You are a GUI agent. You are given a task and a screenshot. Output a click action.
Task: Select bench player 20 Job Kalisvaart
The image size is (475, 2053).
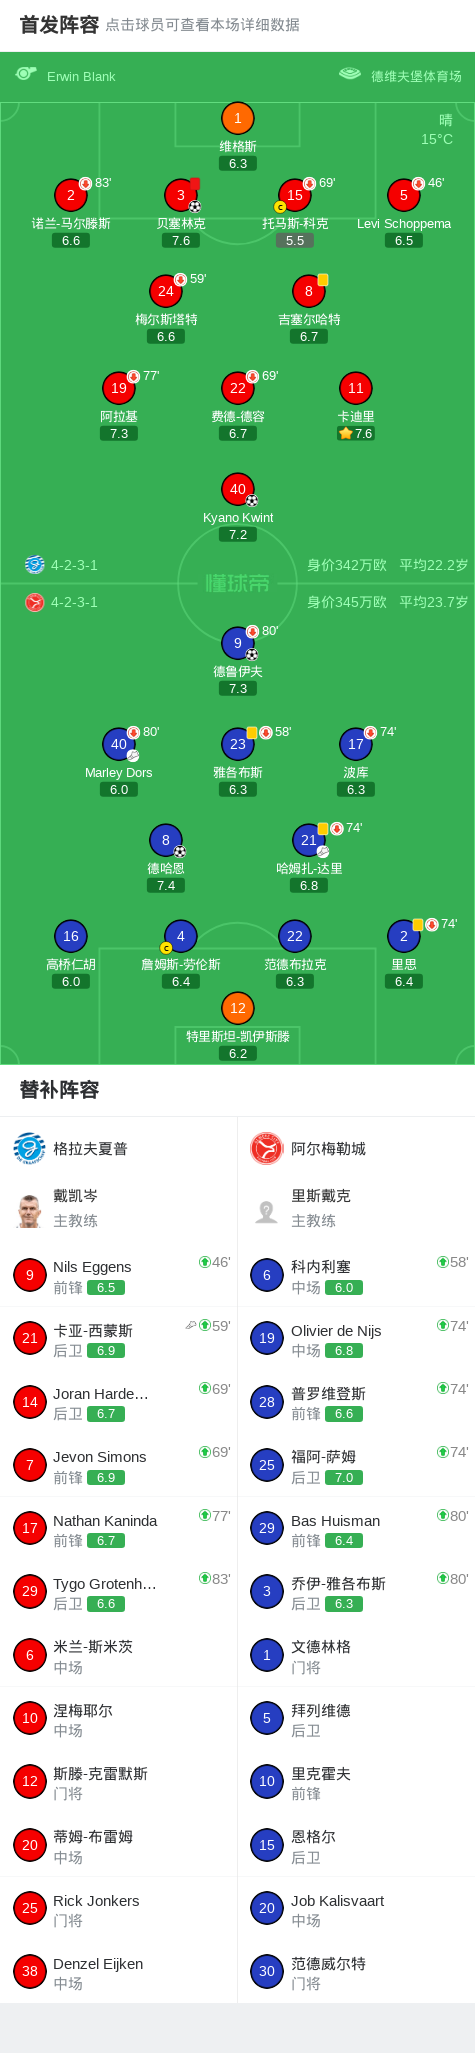point(356,1908)
